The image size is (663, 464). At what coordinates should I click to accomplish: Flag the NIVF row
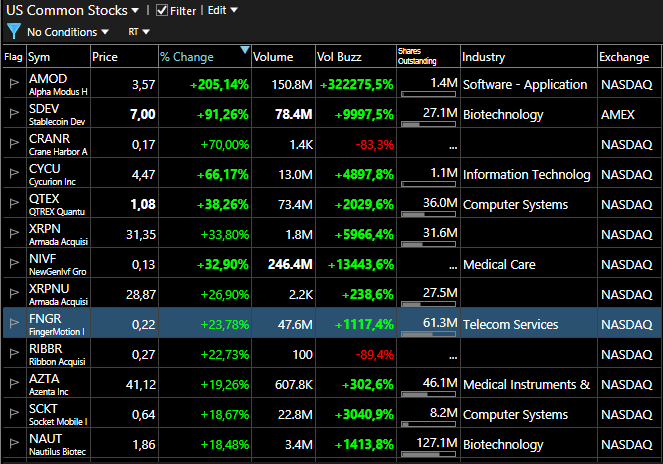point(14,264)
